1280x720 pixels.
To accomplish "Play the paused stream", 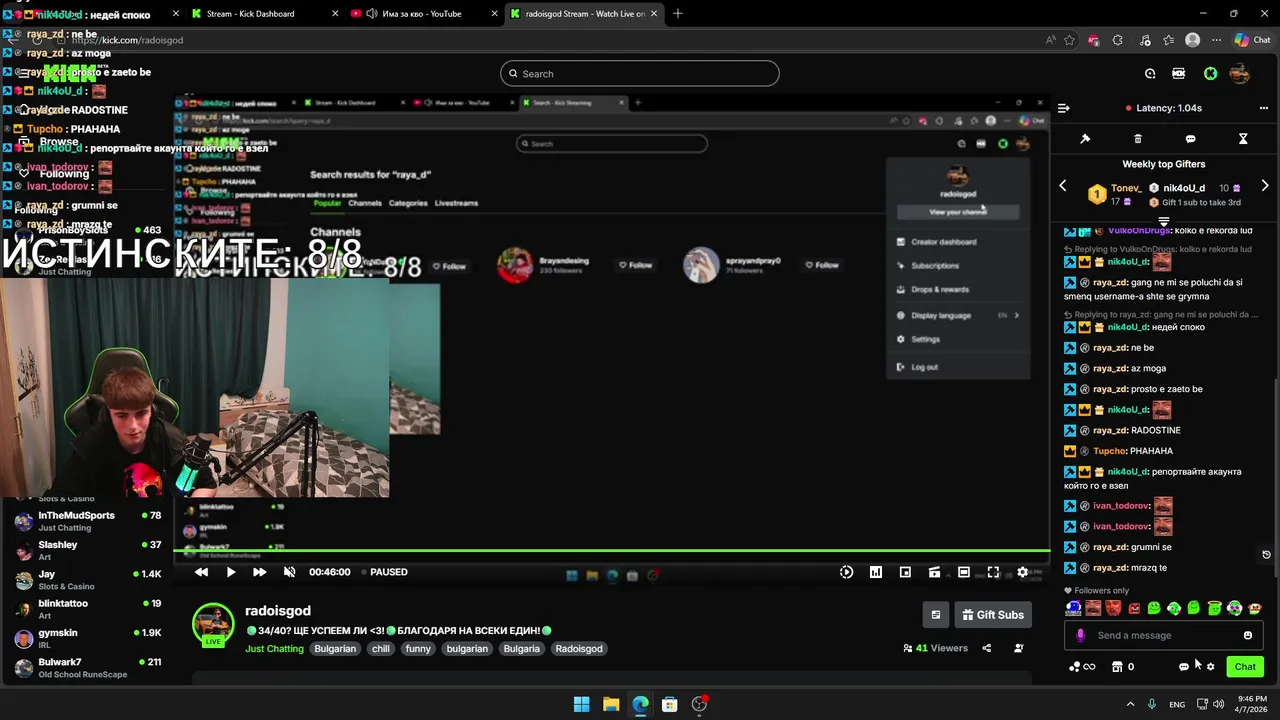I will tap(231, 572).
